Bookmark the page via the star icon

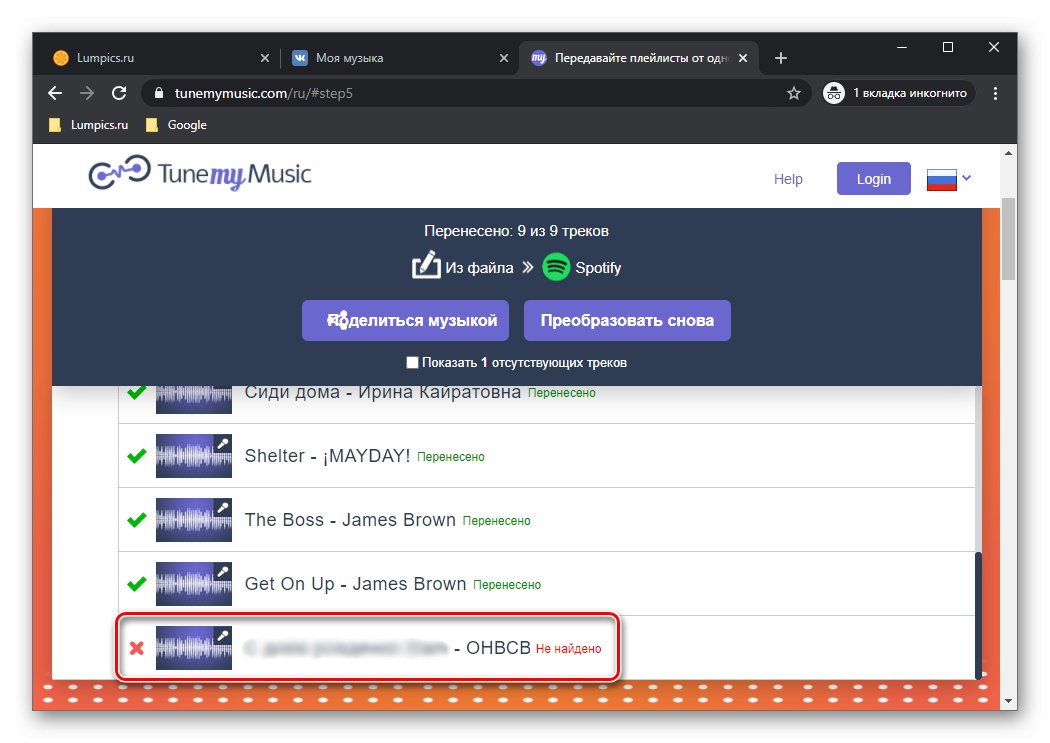(x=794, y=92)
